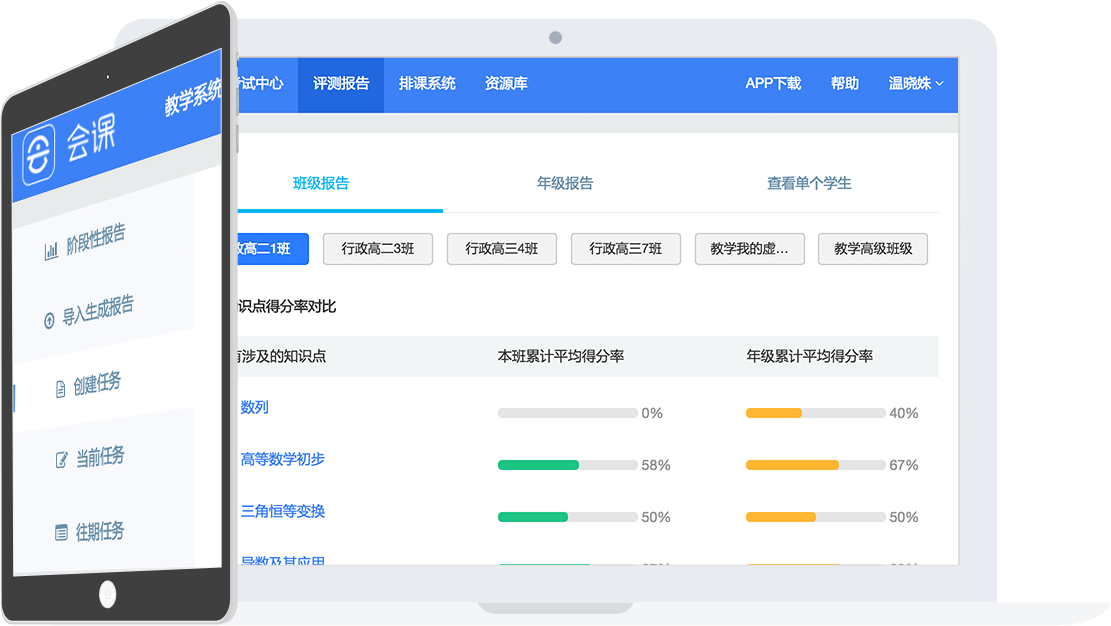Open 导入生成报告 in the tablet sidebar
The image size is (1111, 626).
98,311
